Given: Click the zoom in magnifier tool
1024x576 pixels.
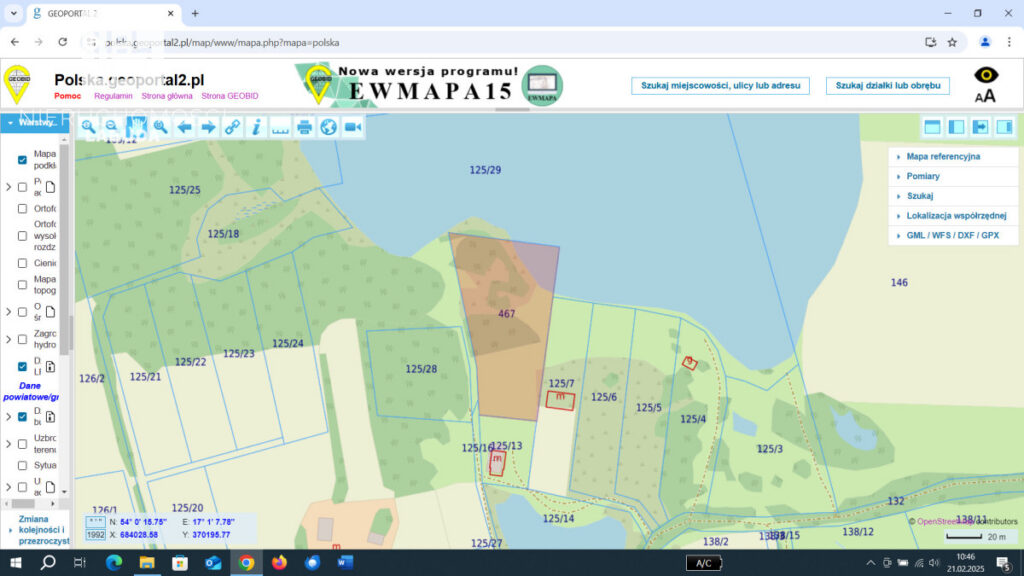Looking at the screenshot, I should click(x=88, y=127).
